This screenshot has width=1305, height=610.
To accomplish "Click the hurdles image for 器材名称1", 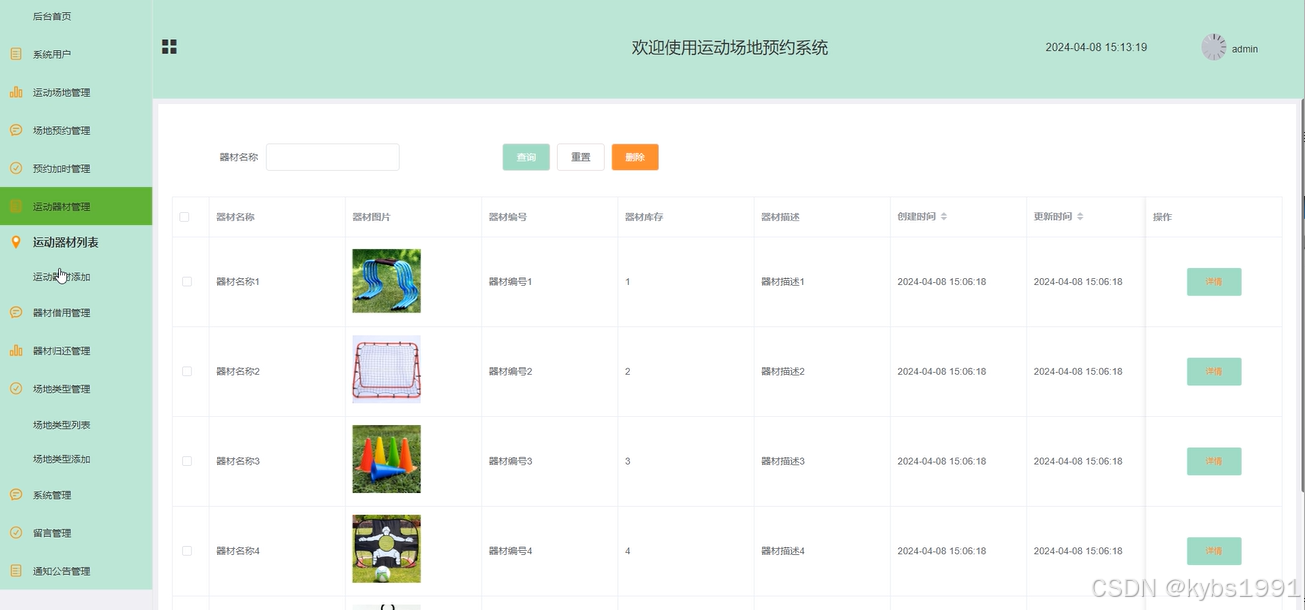I will click(x=387, y=281).
